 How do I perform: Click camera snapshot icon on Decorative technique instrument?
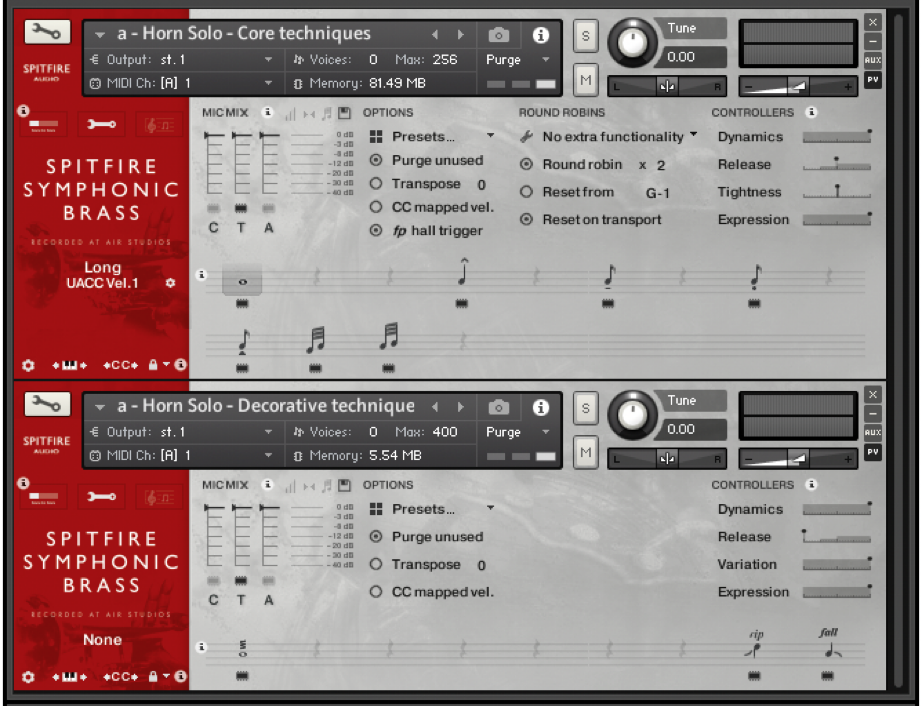(499, 408)
